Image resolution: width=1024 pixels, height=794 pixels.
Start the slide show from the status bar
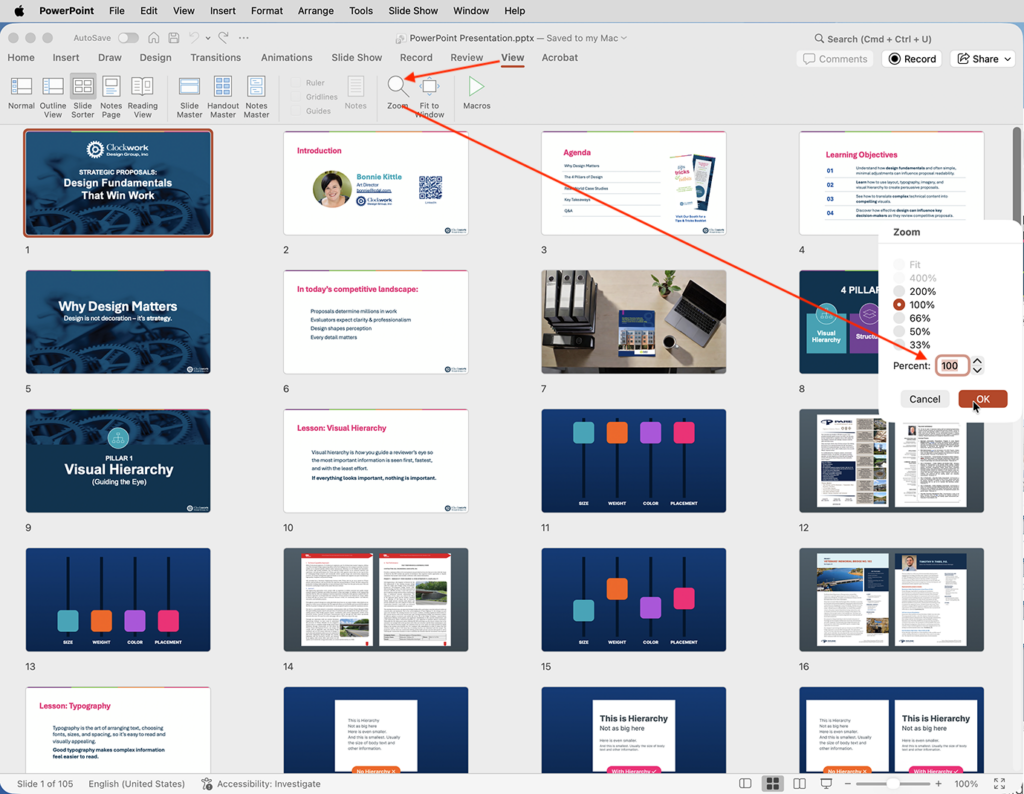pyautogui.click(x=826, y=784)
